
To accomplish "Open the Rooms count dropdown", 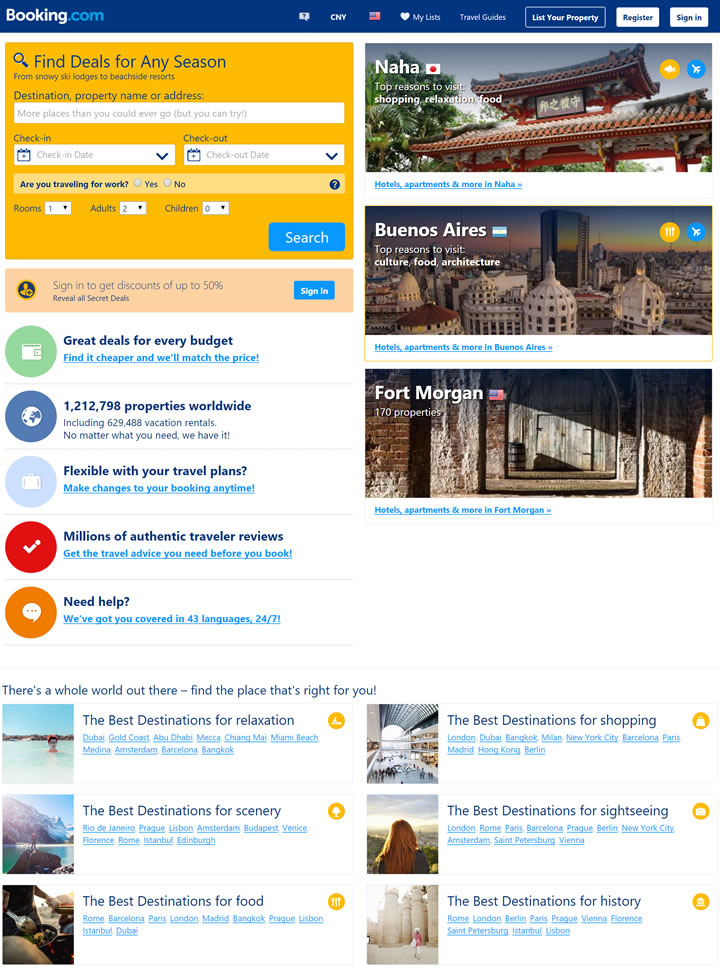I will coord(58,208).
